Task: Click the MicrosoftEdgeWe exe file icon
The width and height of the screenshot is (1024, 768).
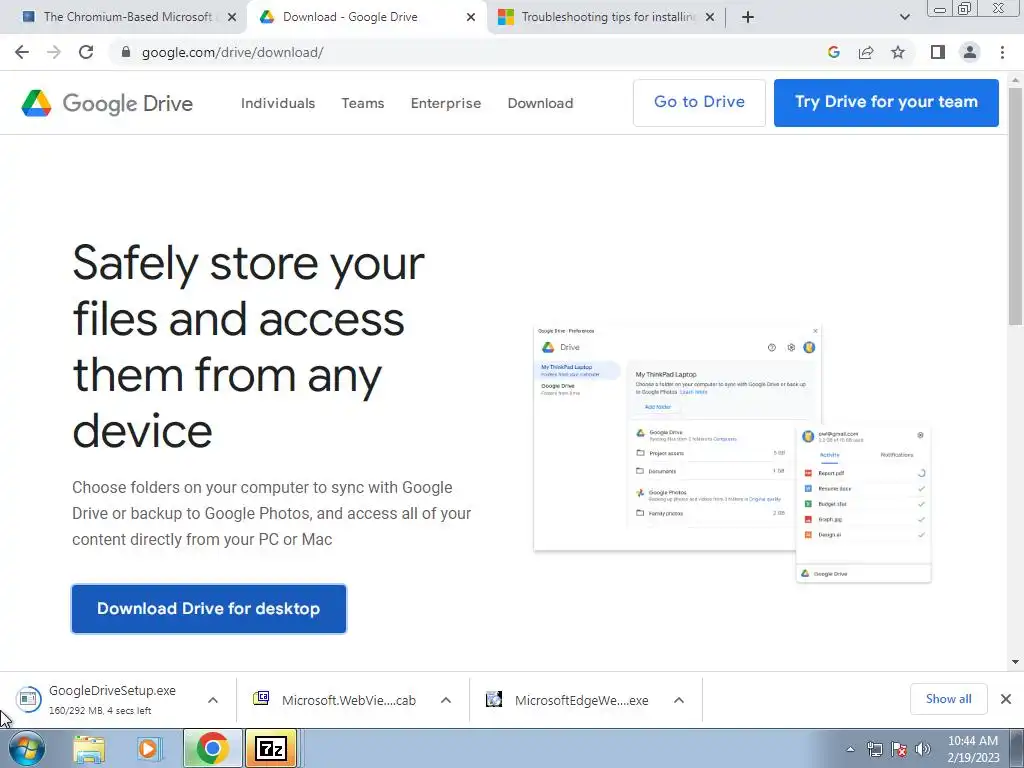Action: coord(494,699)
